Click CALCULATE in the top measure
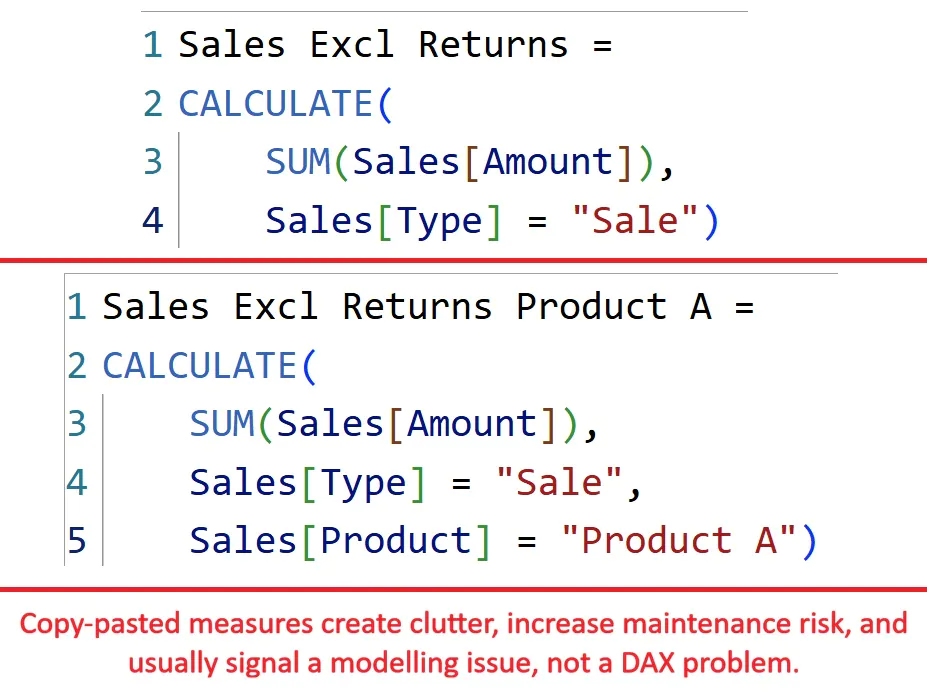927x696 pixels. tap(274, 104)
